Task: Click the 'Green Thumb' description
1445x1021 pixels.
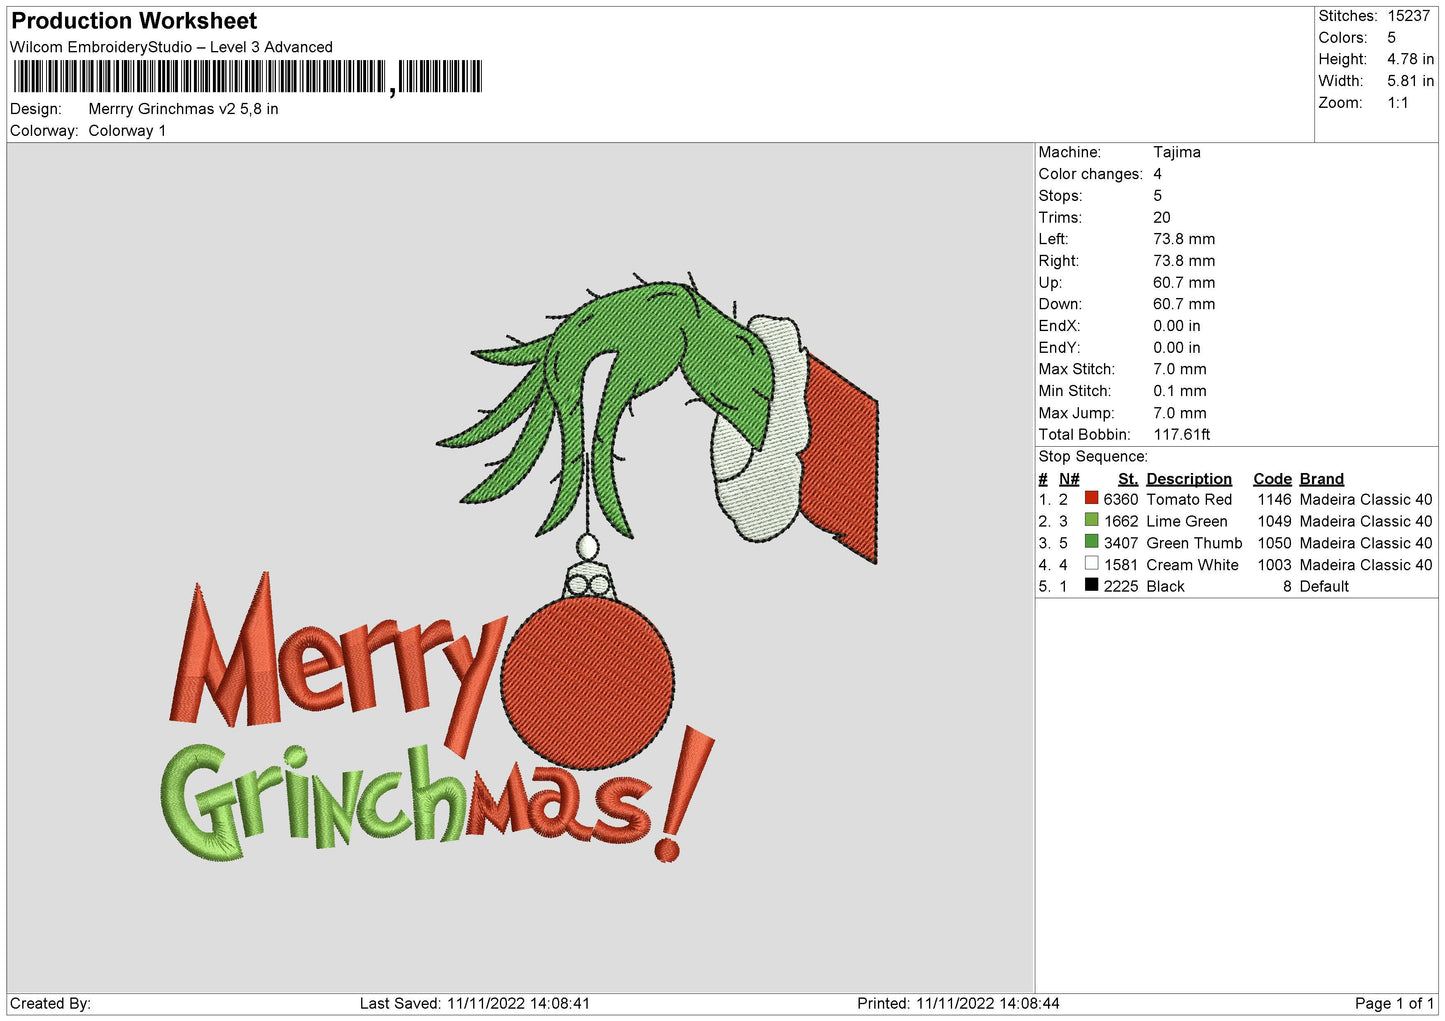Action: (1194, 543)
